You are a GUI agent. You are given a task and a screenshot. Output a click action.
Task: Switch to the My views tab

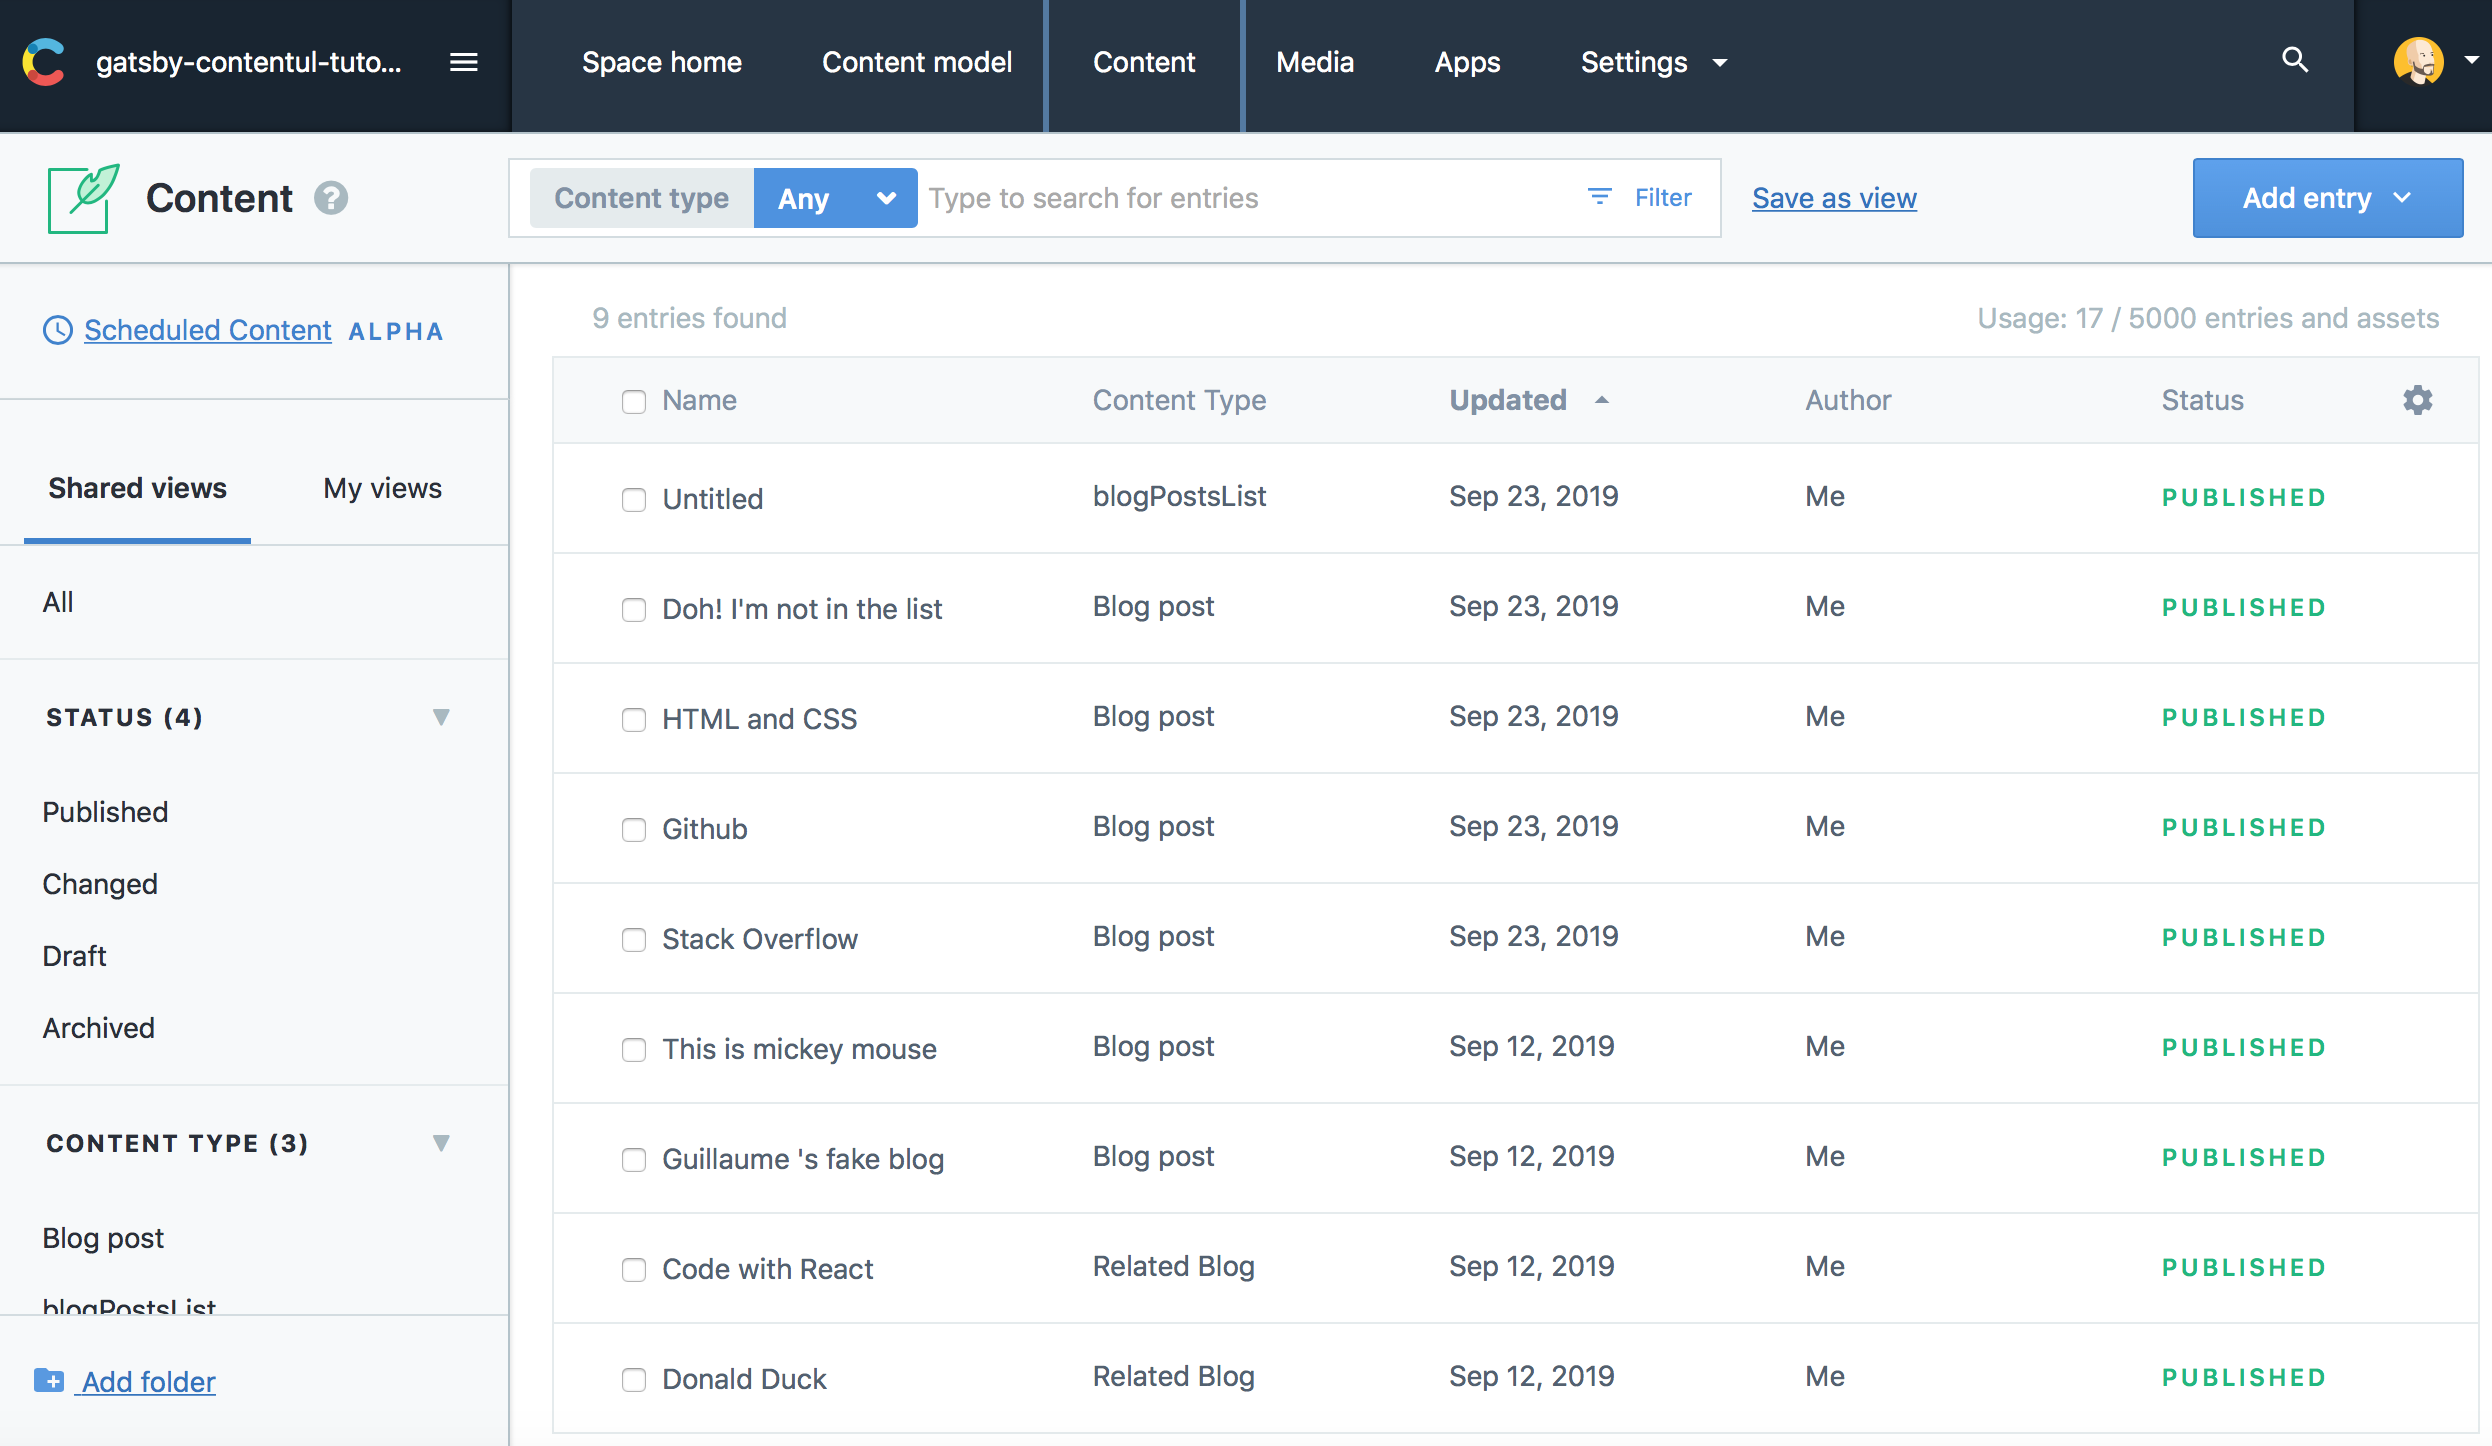382,488
